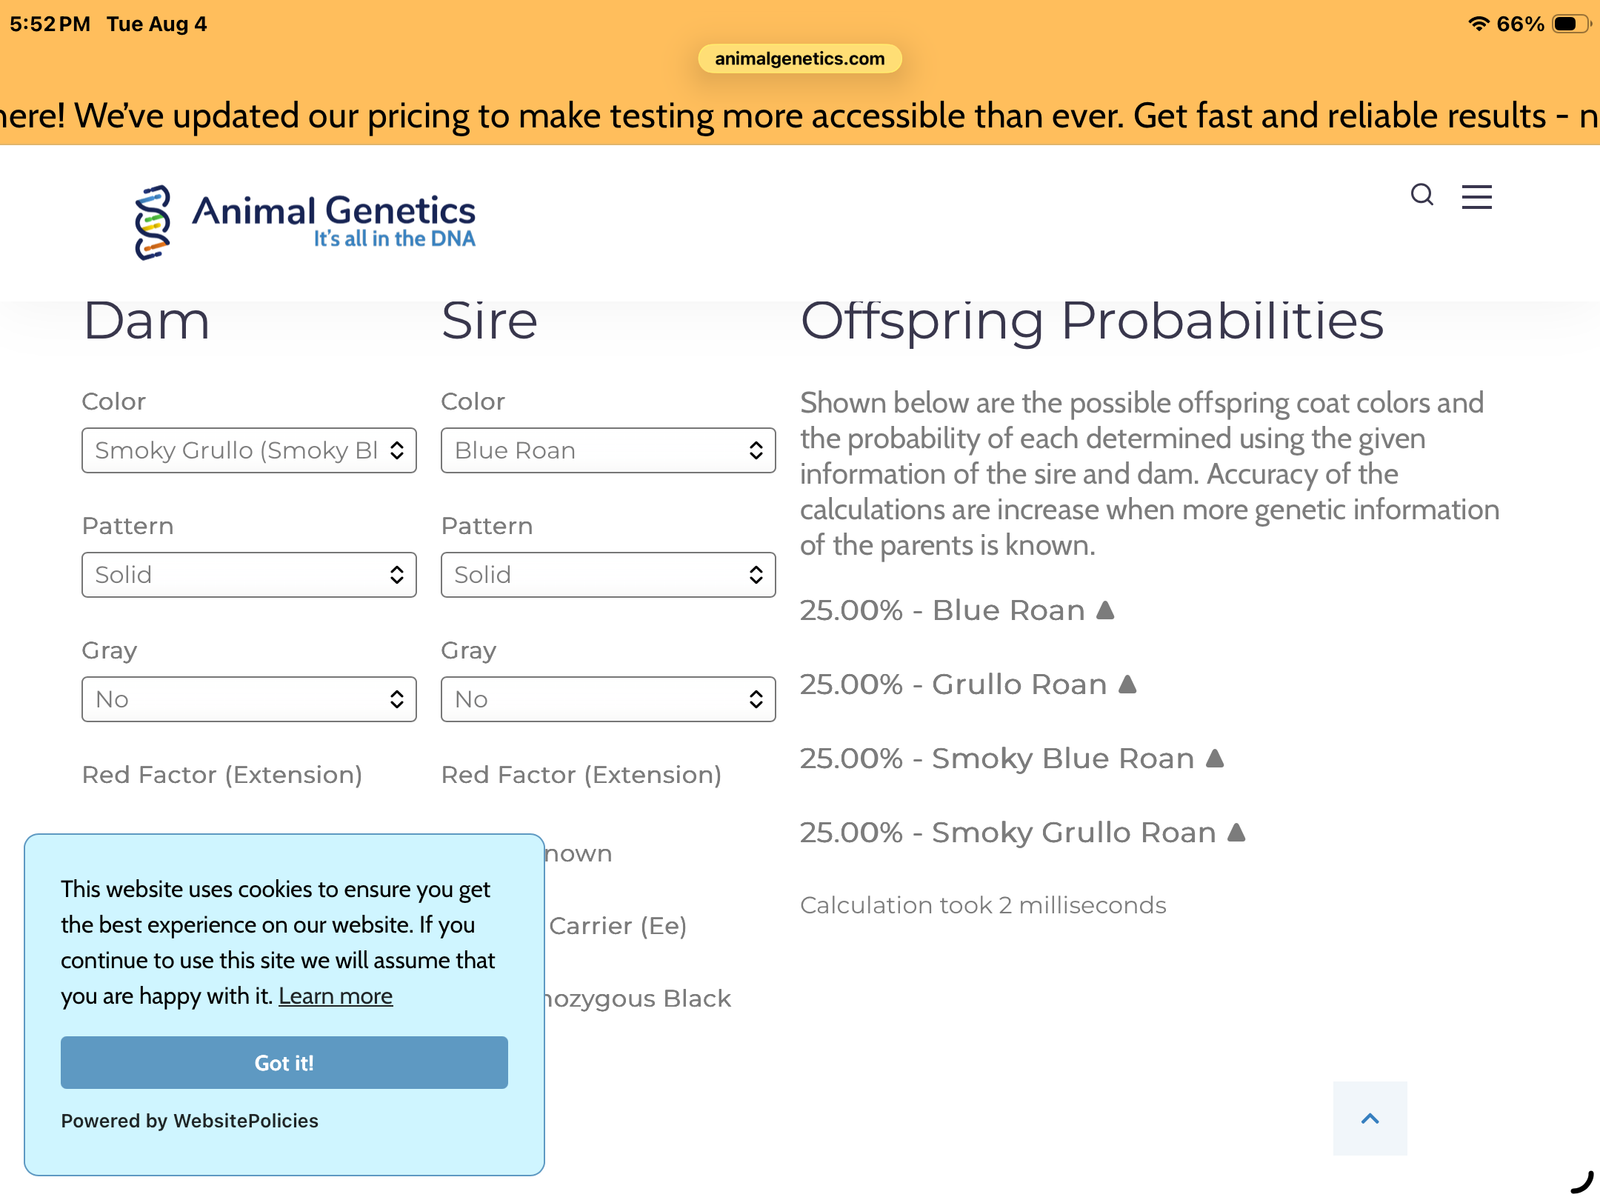The width and height of the screenshot is (1600, 1200).
Task: Click triangle icon beside Blue Roan result
Action: (x=1105, y=609)
